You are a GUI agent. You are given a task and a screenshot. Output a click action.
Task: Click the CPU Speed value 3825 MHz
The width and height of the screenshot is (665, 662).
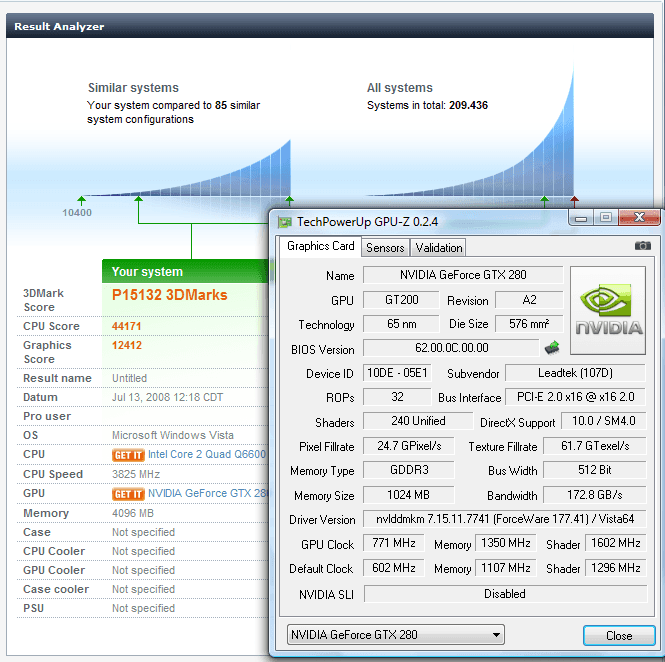[136, 474]
